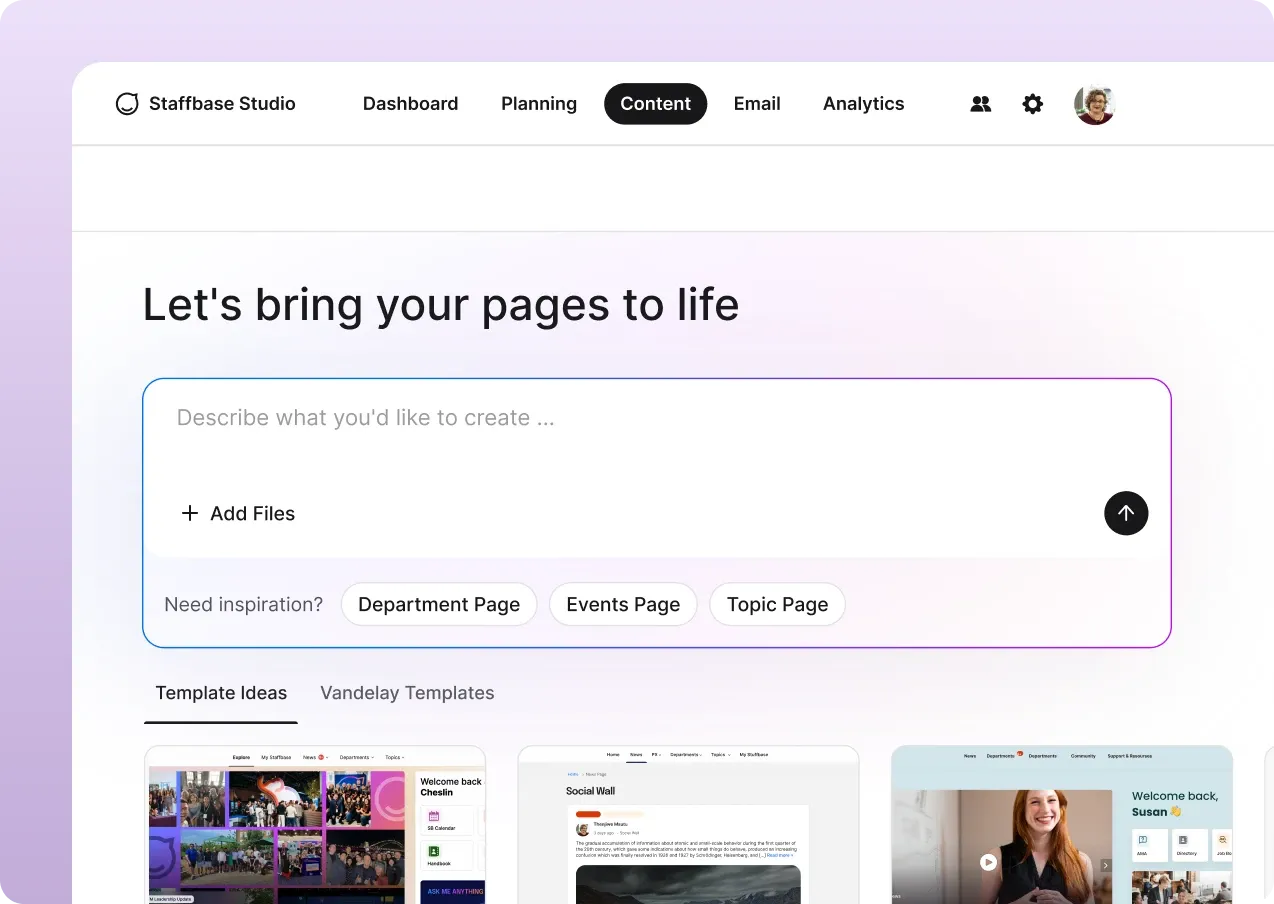Select the Template Ideas tab
The height and width of the screenshot is (904, 1274).
pos(221,692)
